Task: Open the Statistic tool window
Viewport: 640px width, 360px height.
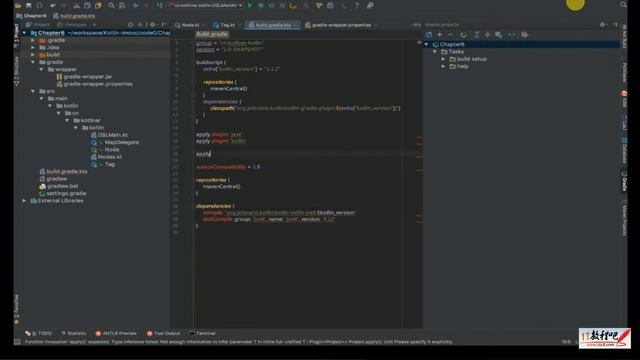Action: coord(73,333)
